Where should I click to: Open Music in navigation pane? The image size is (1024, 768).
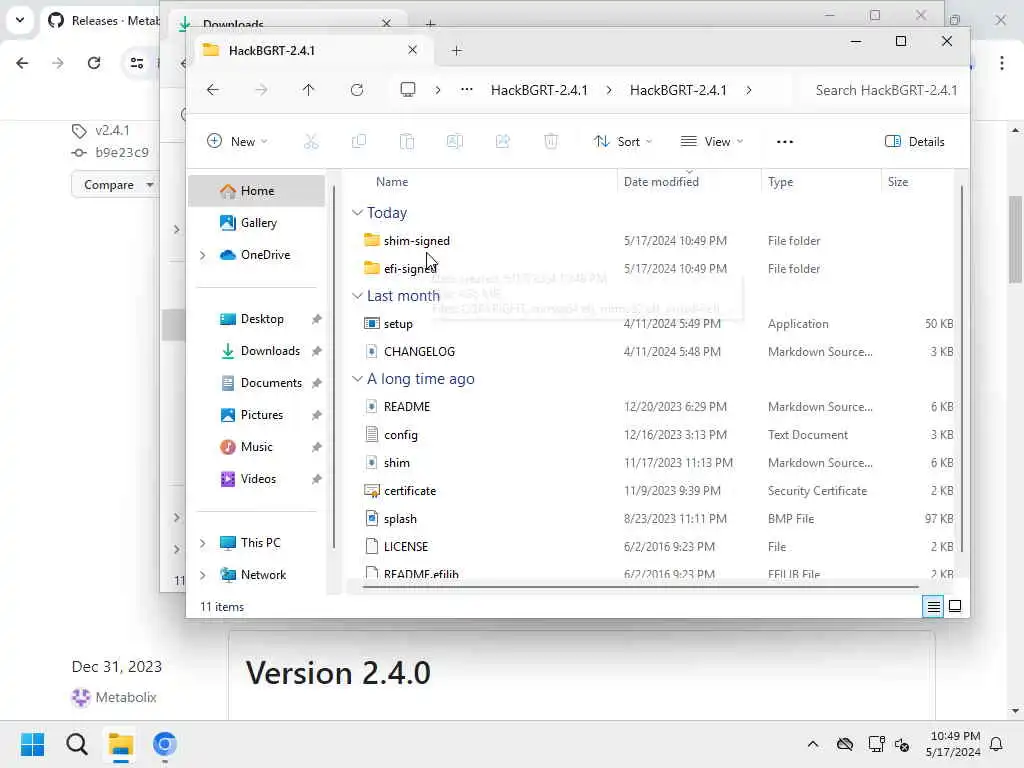(257, 447)
